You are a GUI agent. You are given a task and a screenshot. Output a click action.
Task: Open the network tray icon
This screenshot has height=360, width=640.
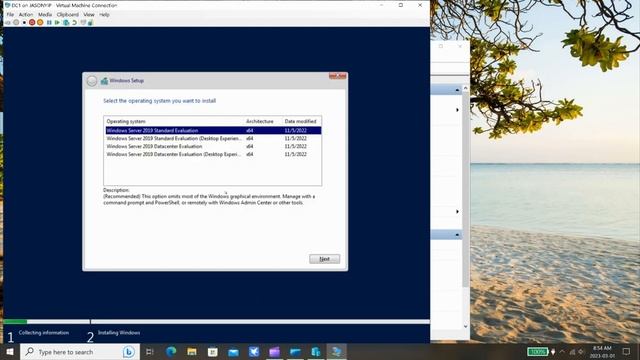tap(572, 351)
